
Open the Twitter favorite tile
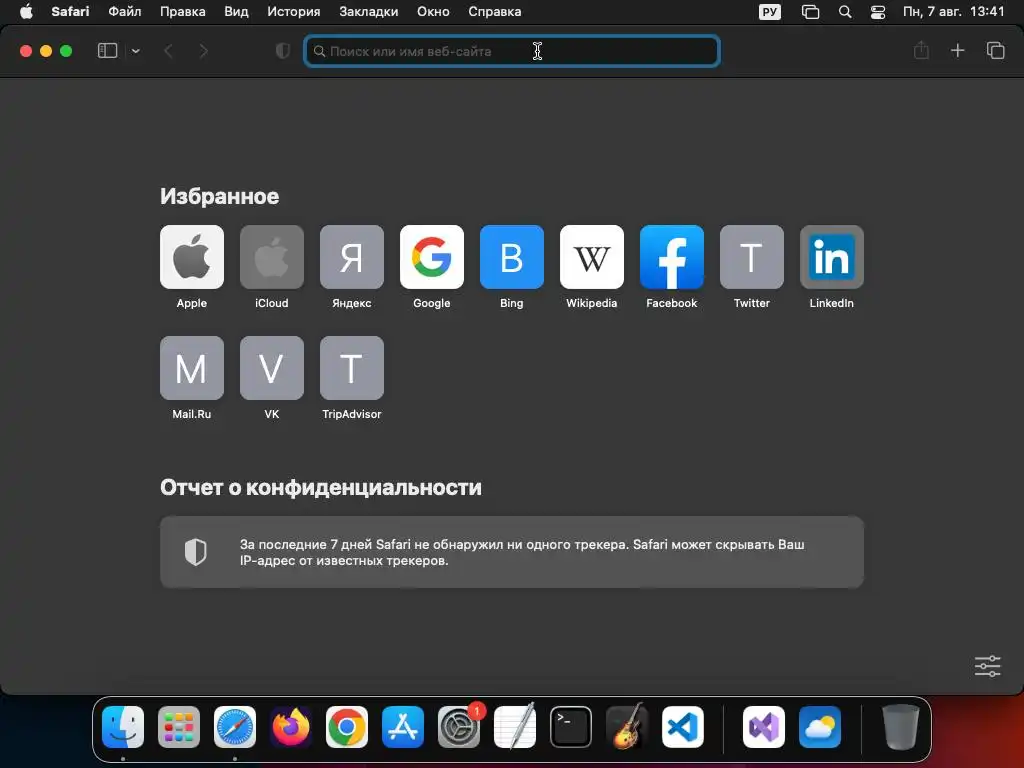coord(752,257)
